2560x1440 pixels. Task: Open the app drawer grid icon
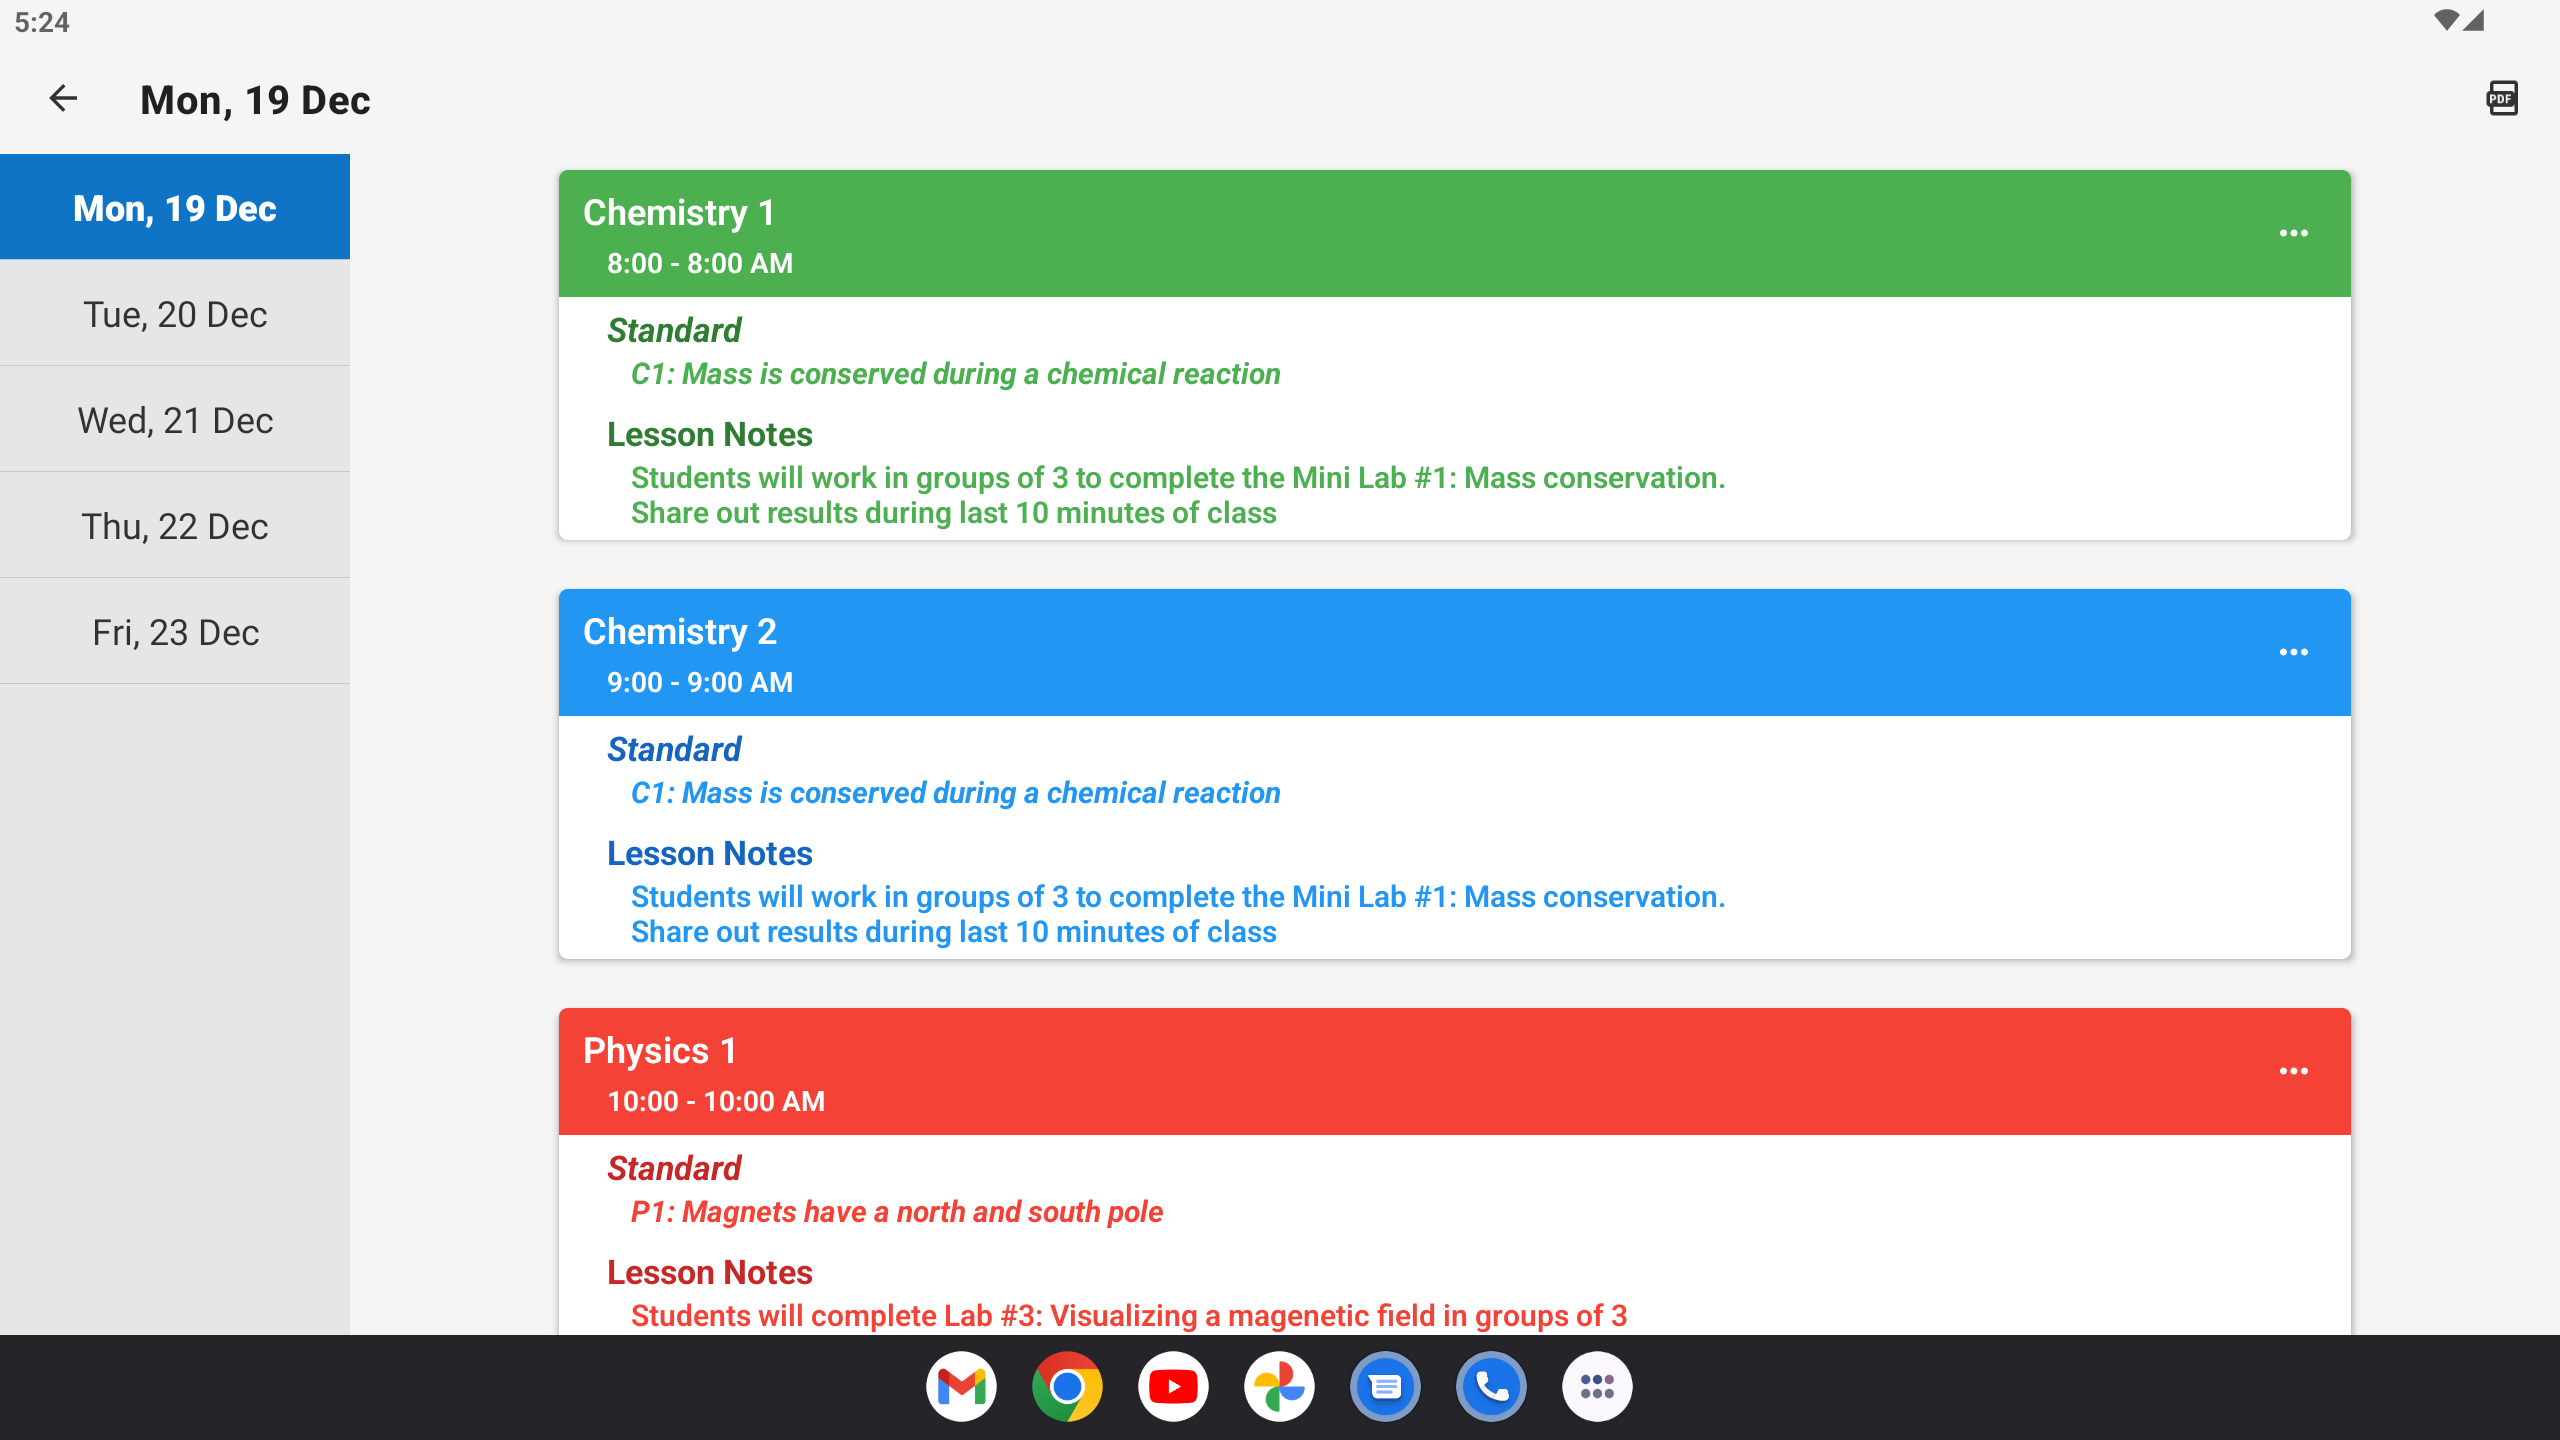(1597, 1387)
